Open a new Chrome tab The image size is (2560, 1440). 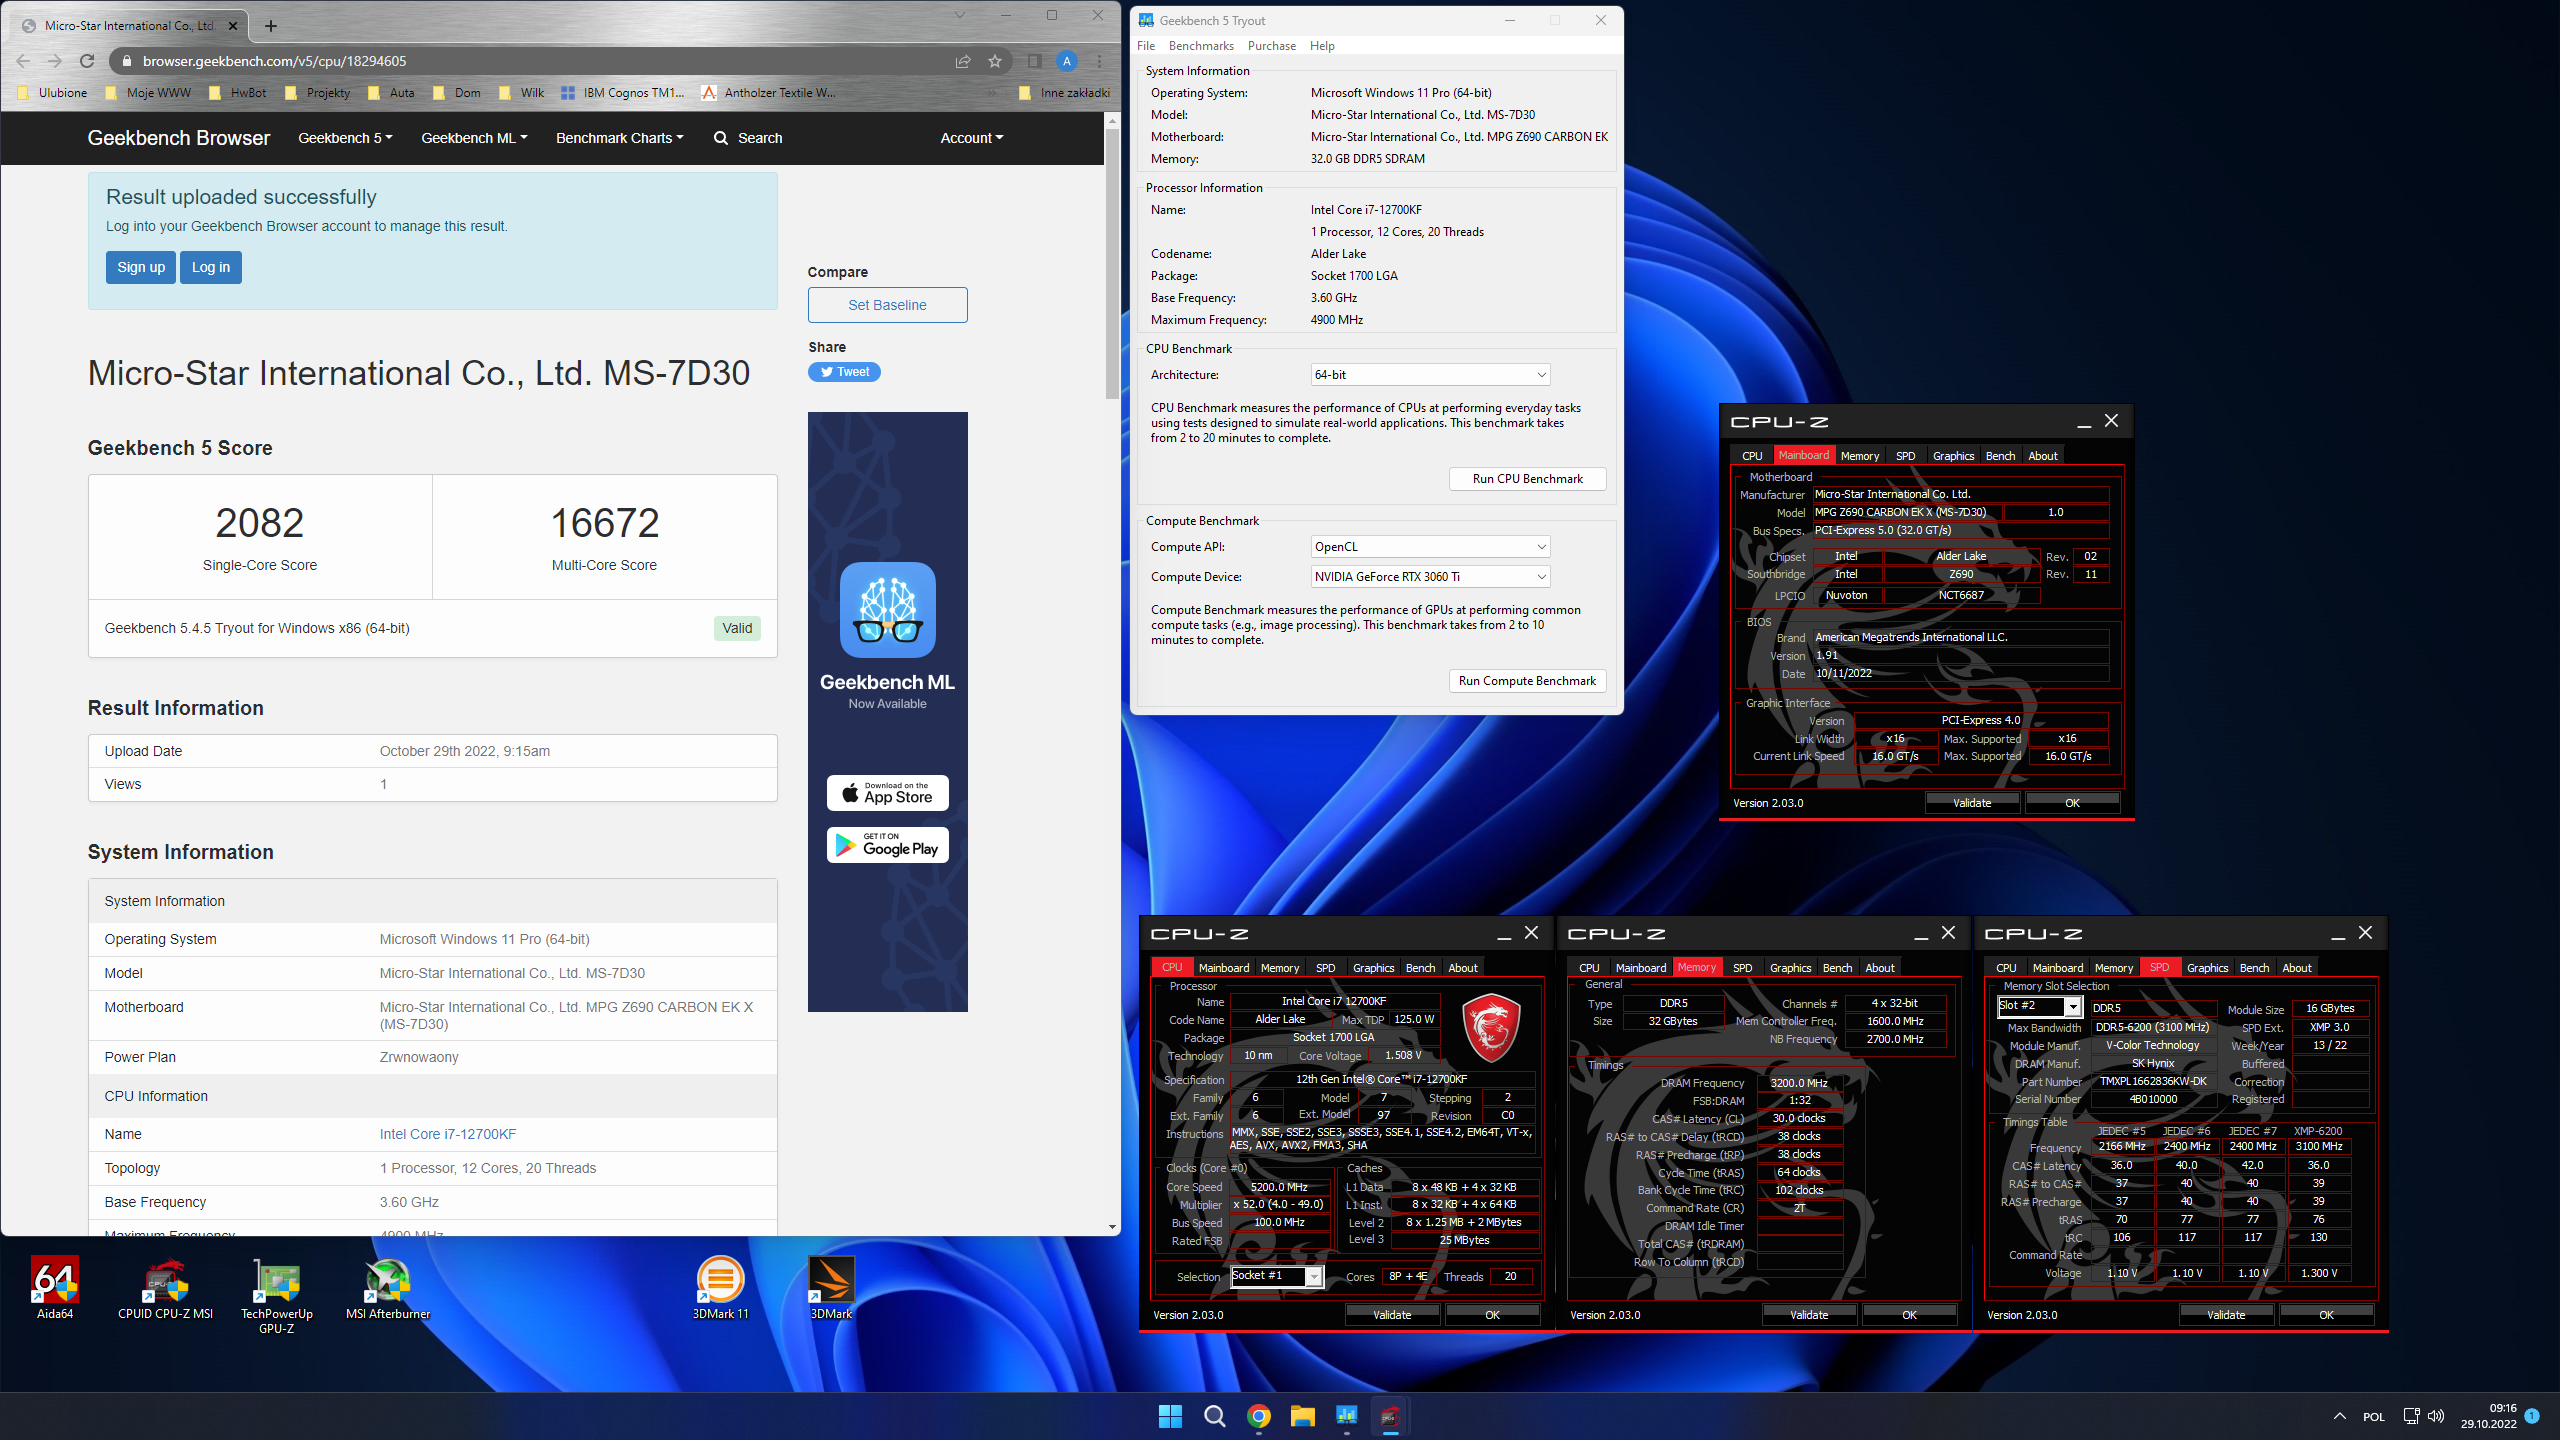click(271, 26)
